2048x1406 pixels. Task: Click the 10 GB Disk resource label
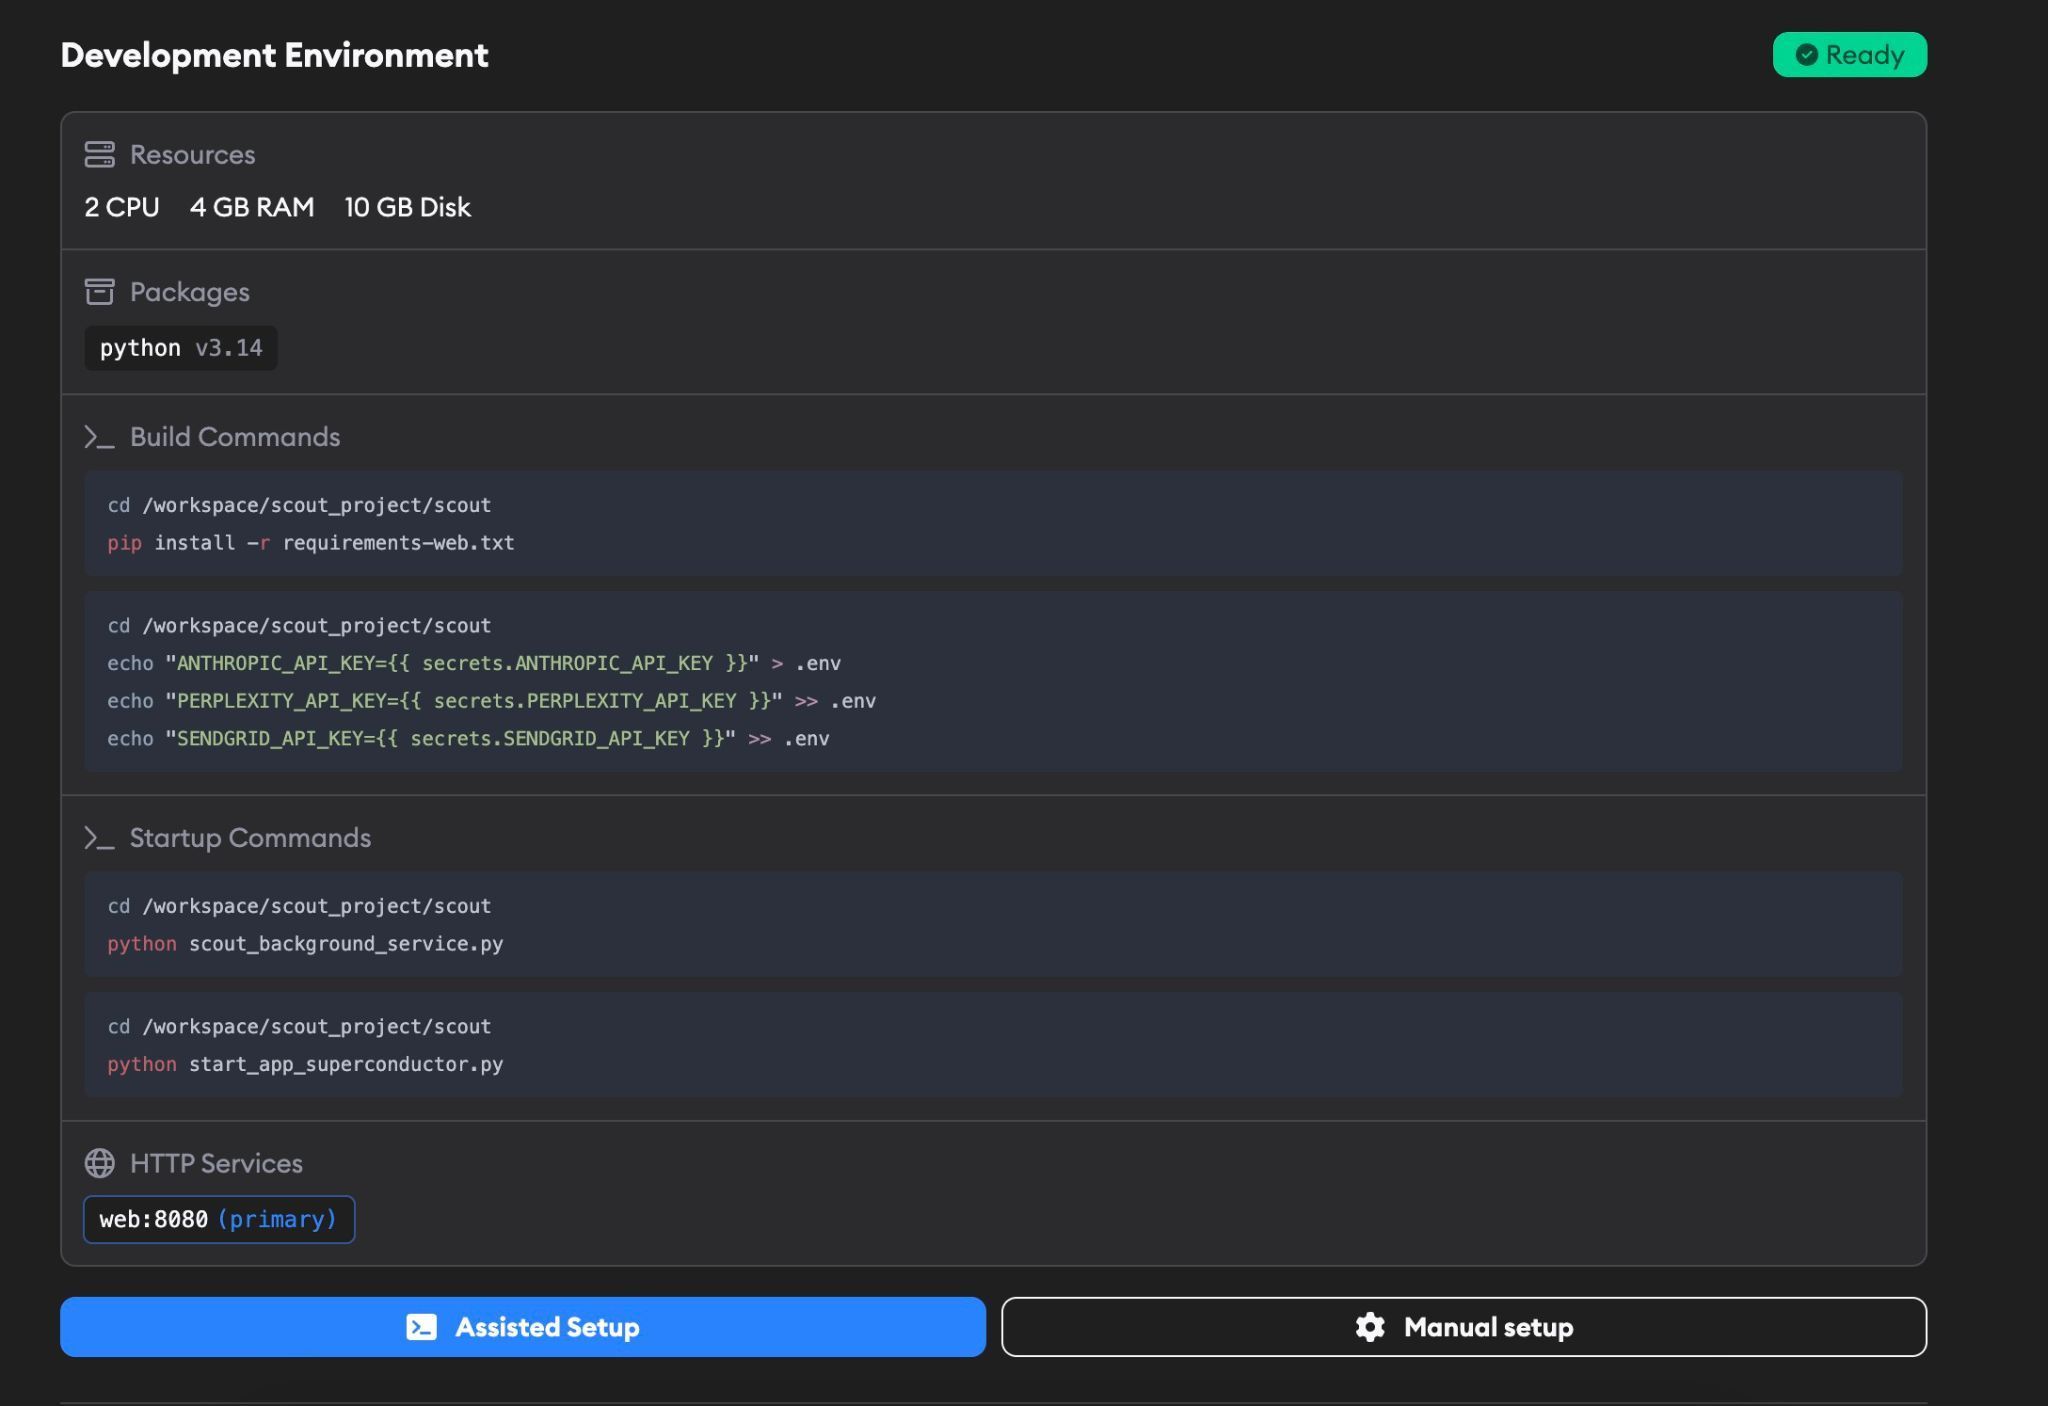(x=407, y=207)
